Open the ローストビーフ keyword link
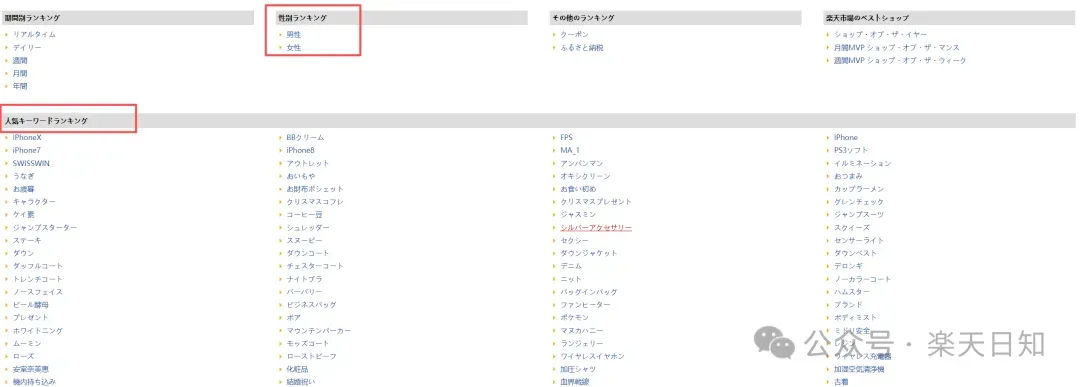Viewport: 1080px width, 387px height. (311, 356)
